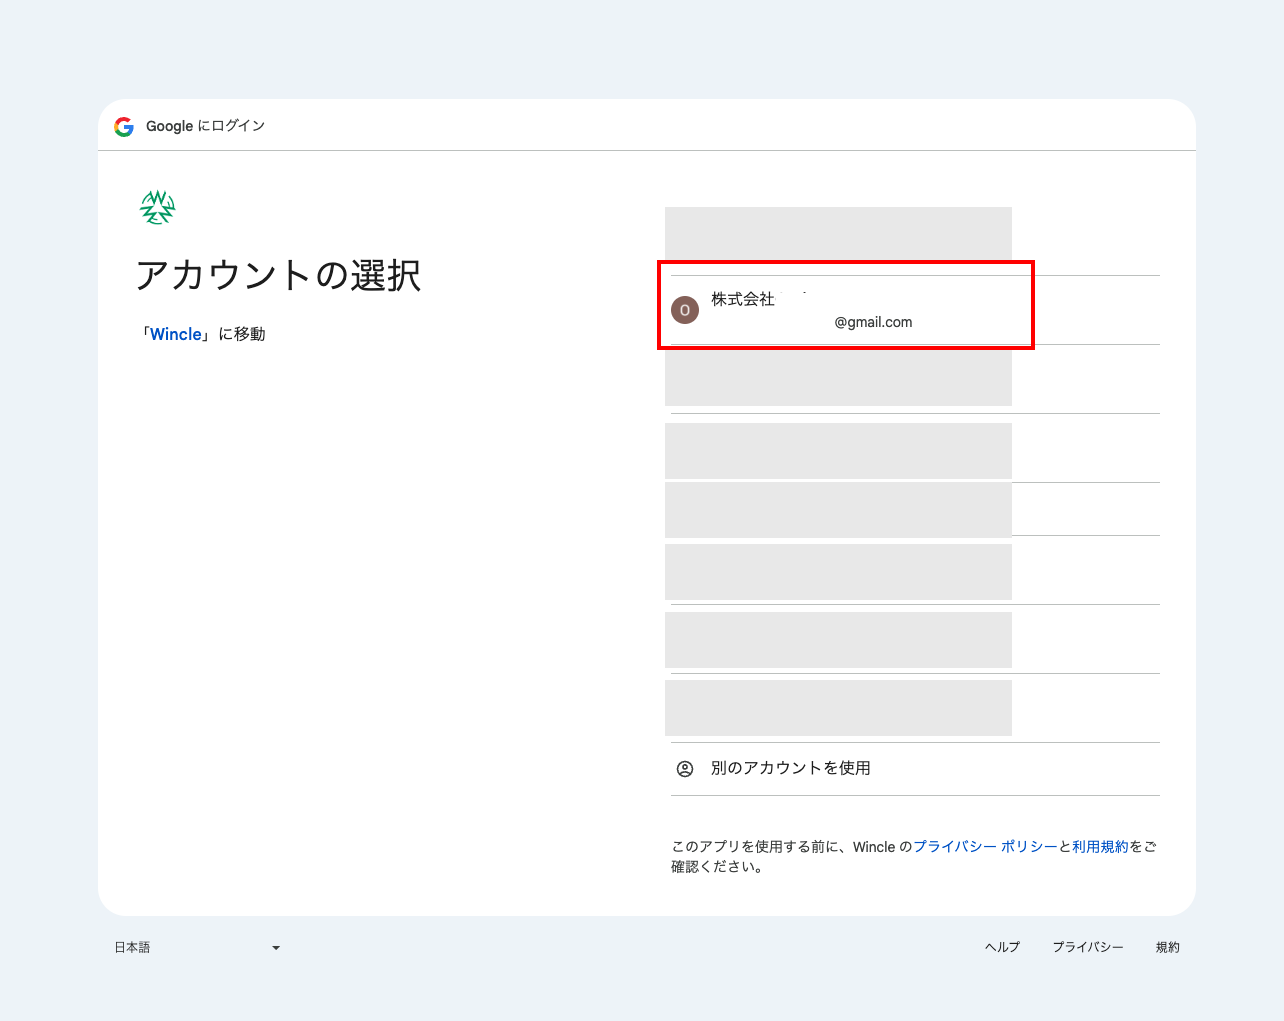Viewport: 1284px width, 1021px height.
Task: Expand the language dropdown arrow
Action: click(x=276, y=948)
